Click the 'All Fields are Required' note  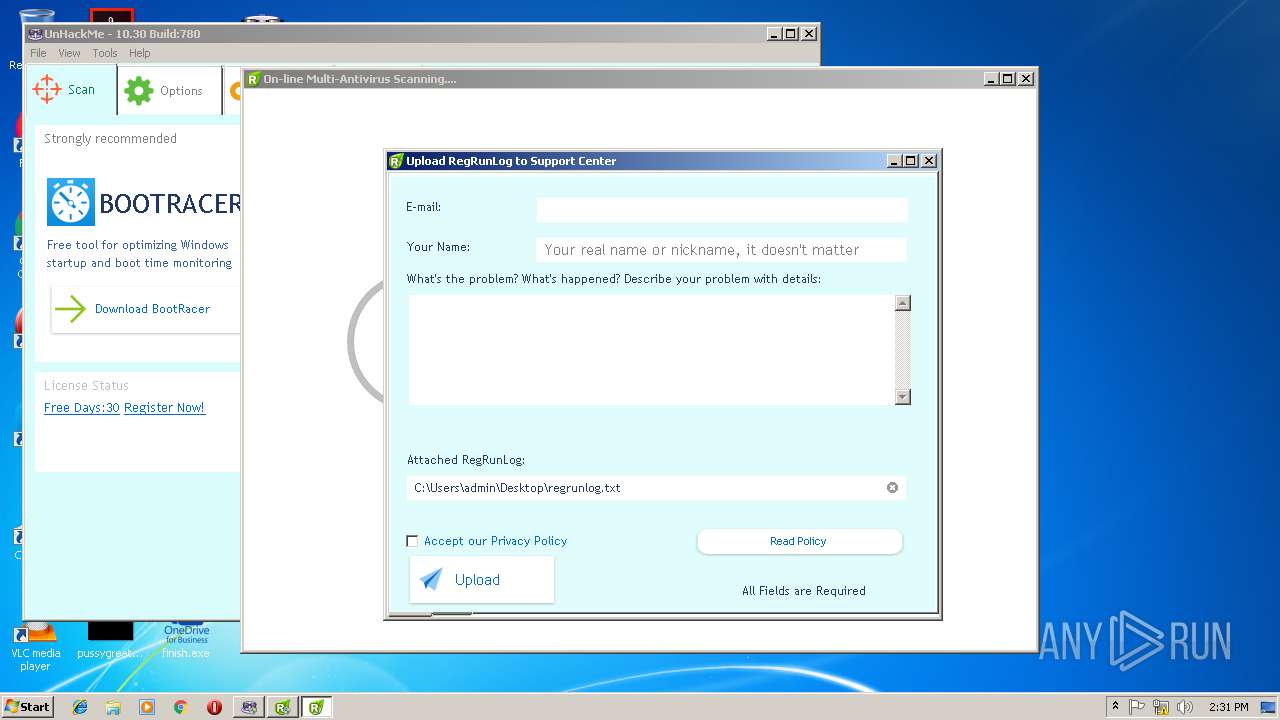pyautogui.click(x=804, y=591)
